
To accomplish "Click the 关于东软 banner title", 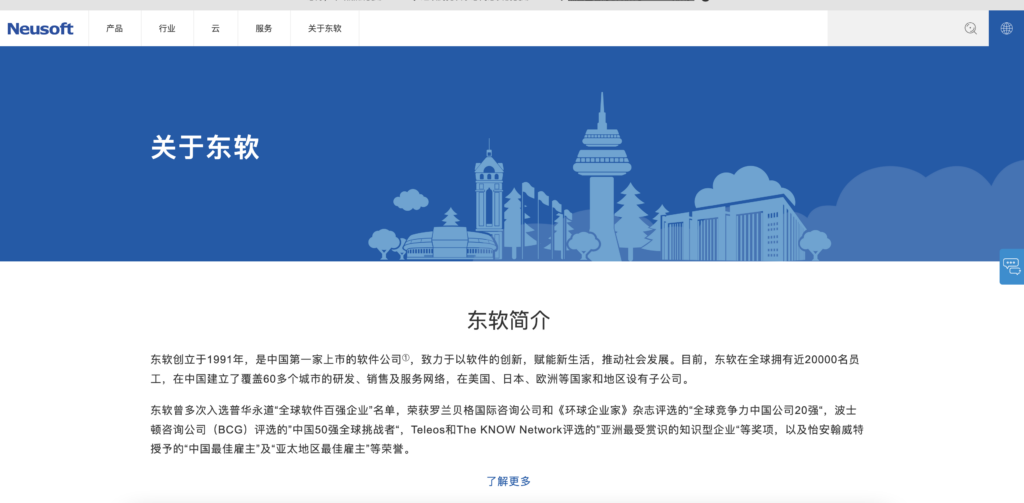I will coord(205,148).
